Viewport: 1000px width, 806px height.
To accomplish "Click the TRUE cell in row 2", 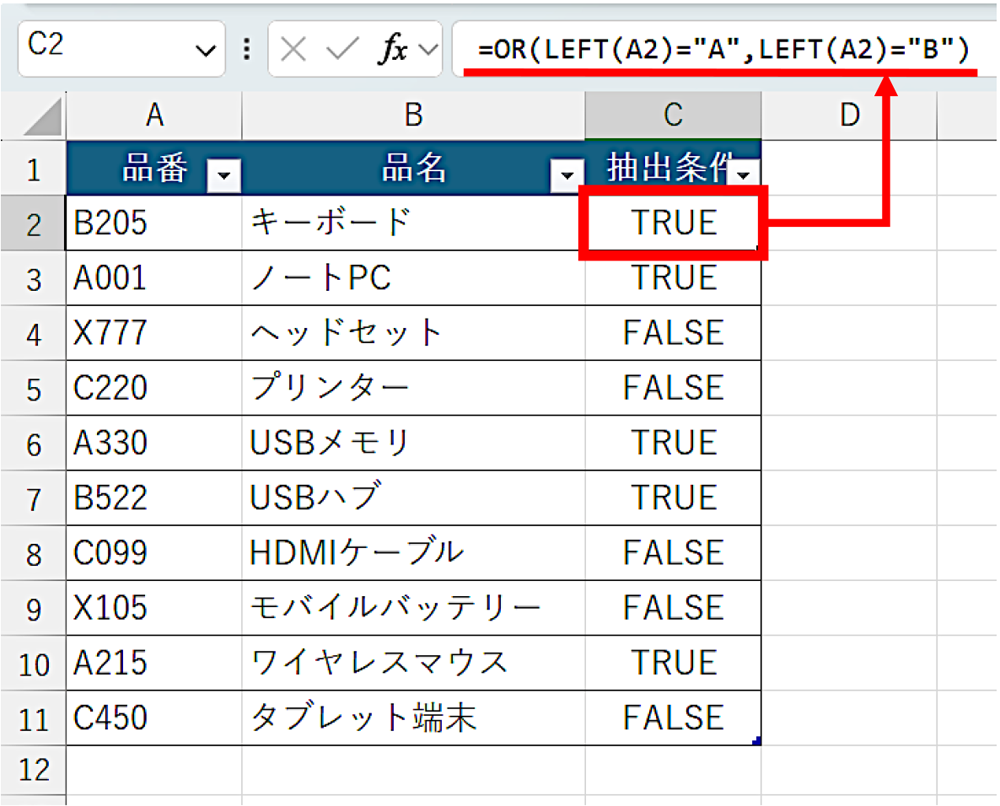I will click(673, 223).
